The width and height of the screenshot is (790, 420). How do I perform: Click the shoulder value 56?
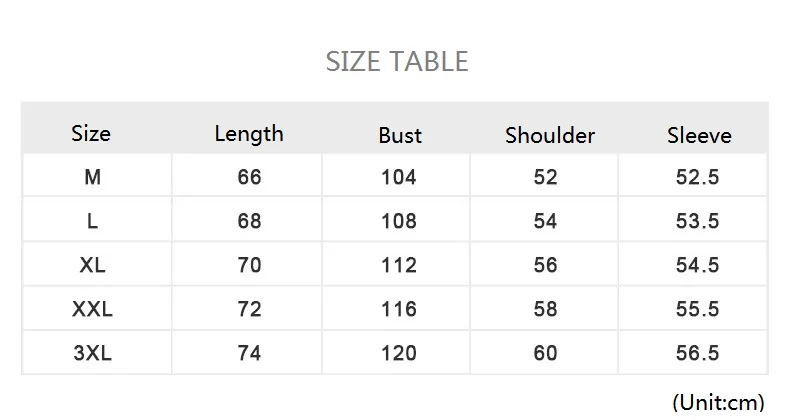click(x=545, y=265)
